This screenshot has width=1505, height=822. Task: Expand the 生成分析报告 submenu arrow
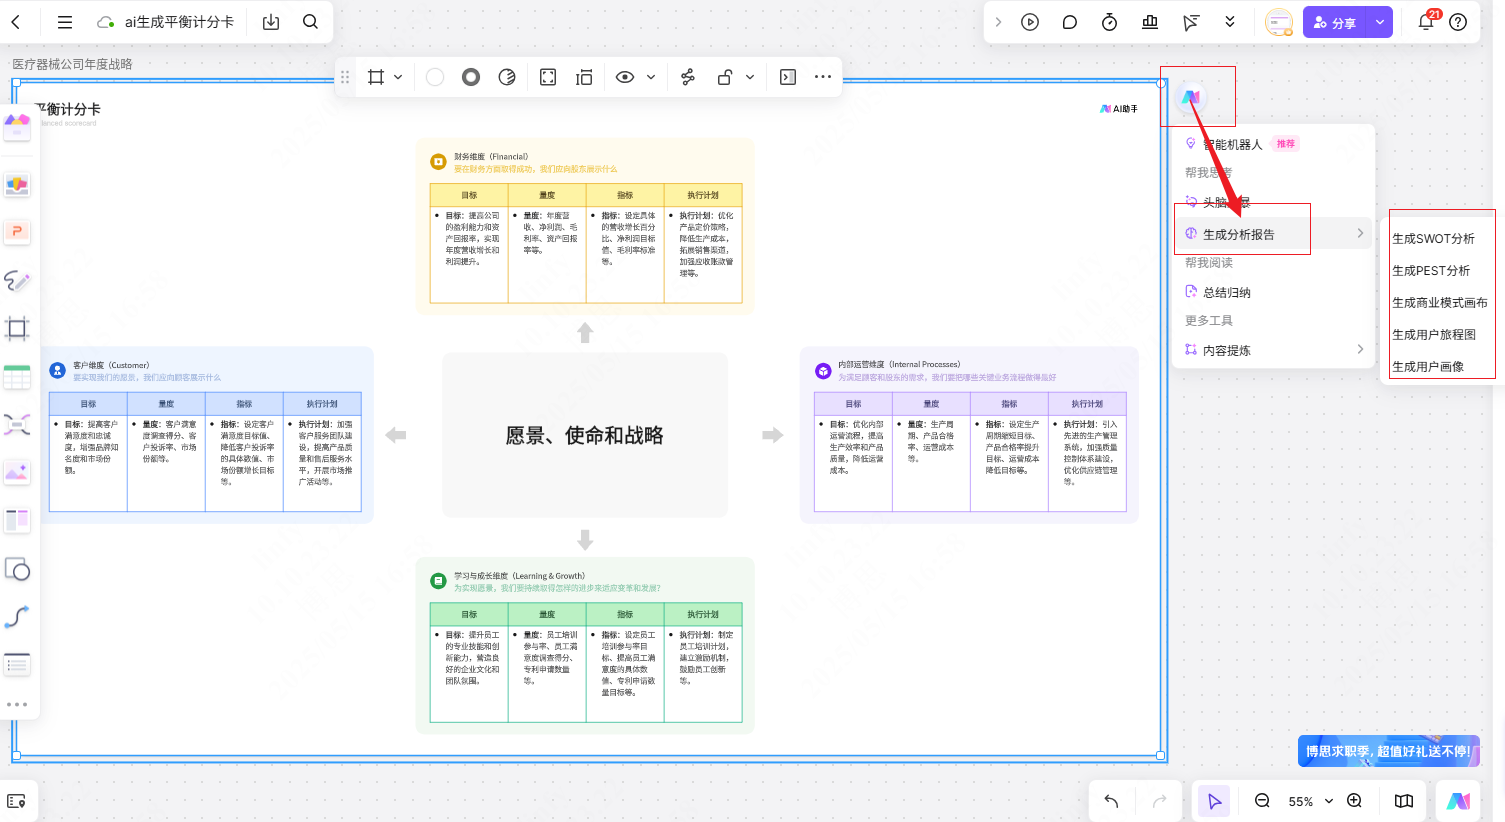point(1360,233)
